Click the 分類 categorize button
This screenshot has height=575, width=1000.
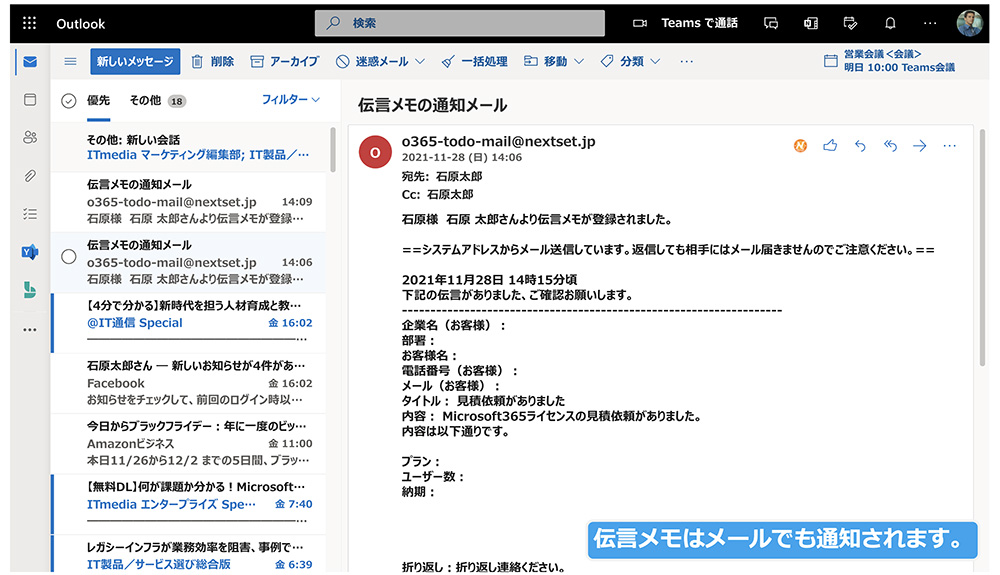click(x=622, y=62)
